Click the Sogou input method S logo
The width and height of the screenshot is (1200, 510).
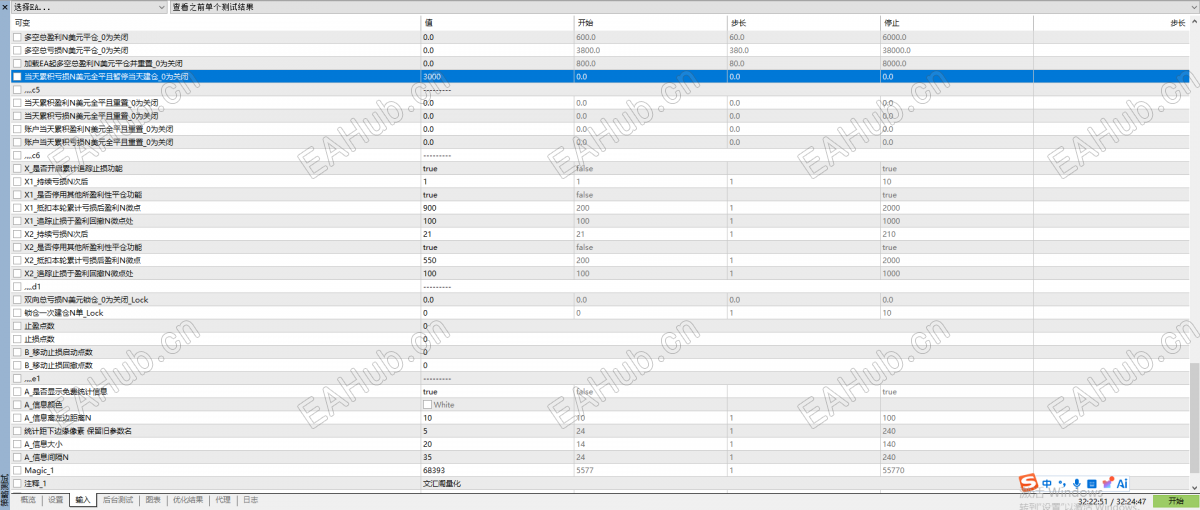[1028, 483]
